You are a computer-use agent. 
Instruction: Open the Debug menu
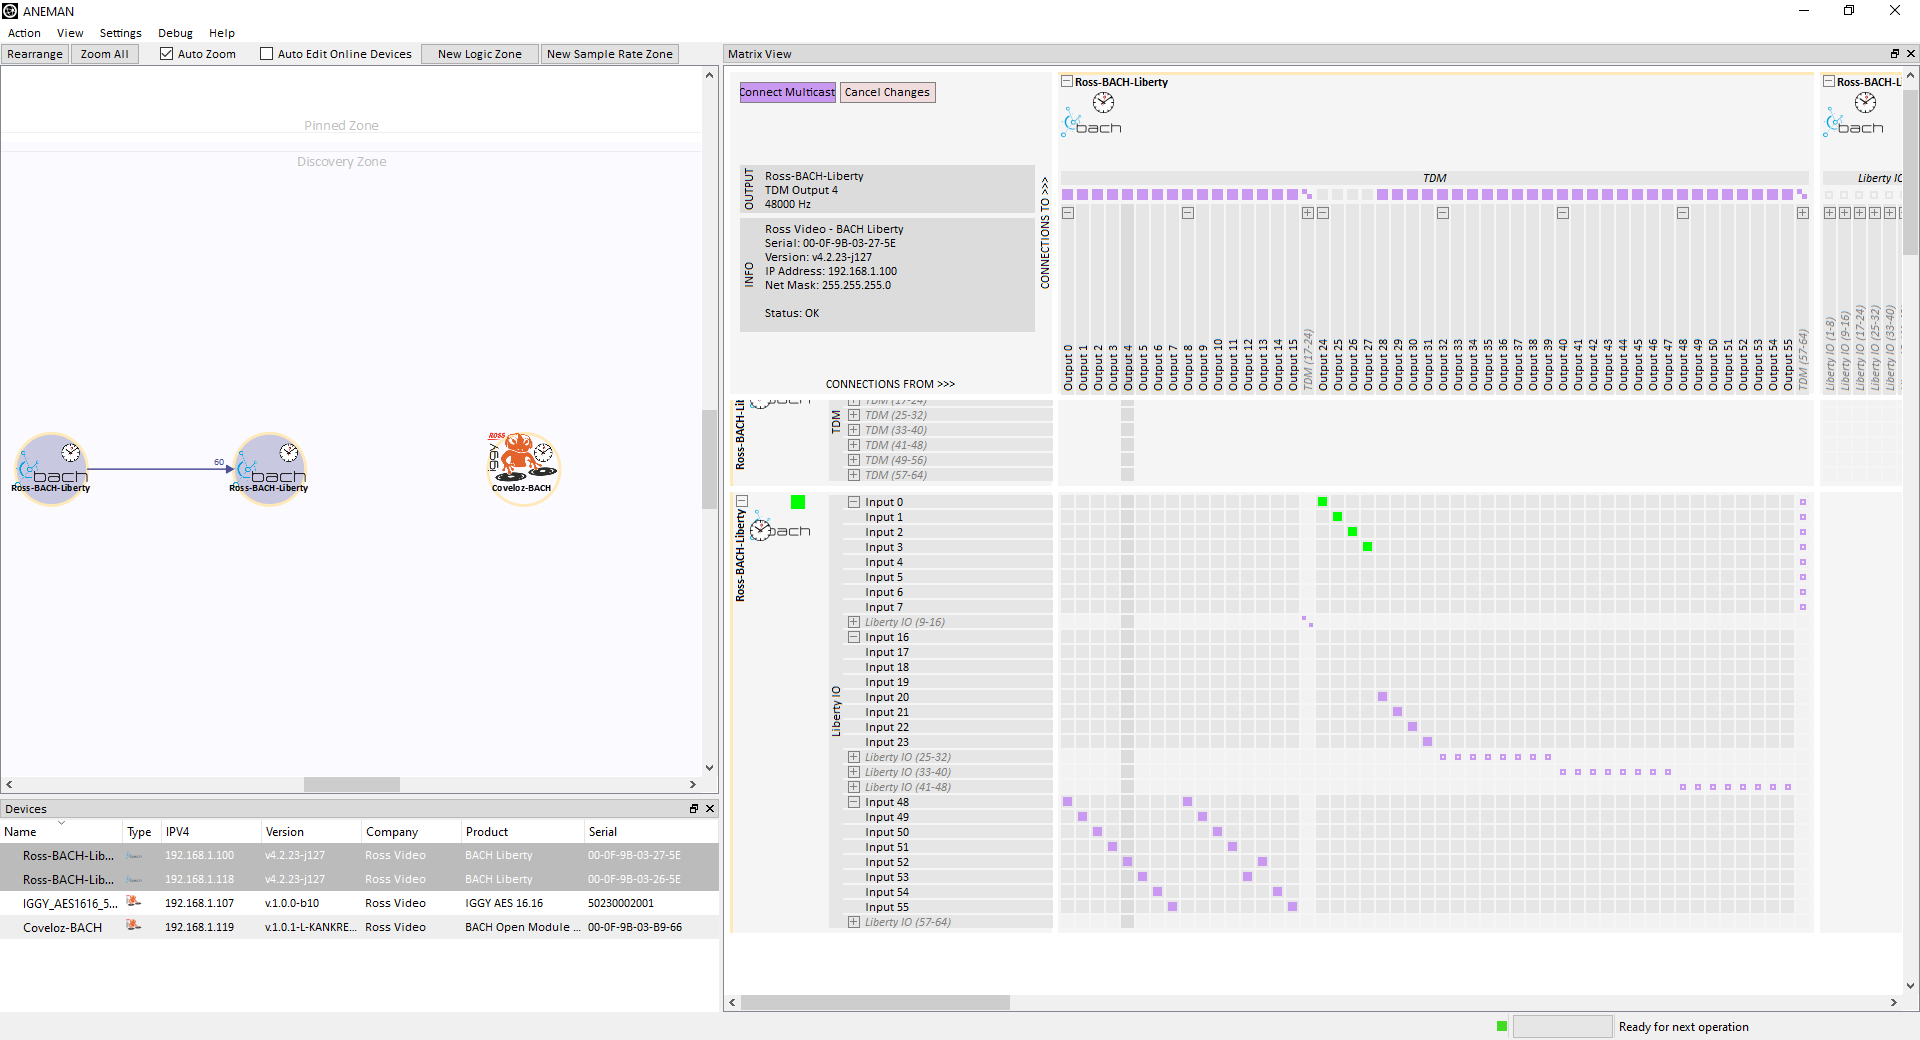pyautogui.click(x=175, y=33)
